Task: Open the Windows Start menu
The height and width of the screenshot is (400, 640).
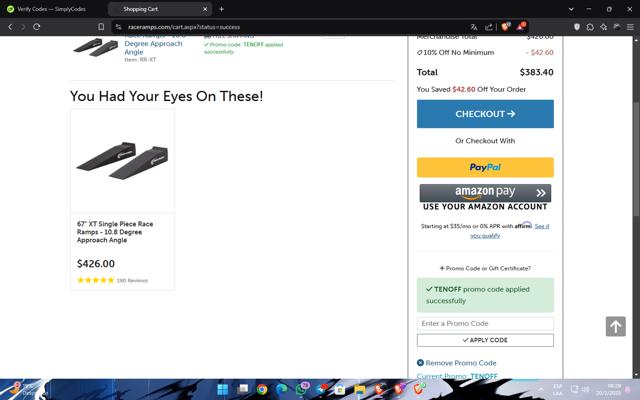Action: pos(223,389)
